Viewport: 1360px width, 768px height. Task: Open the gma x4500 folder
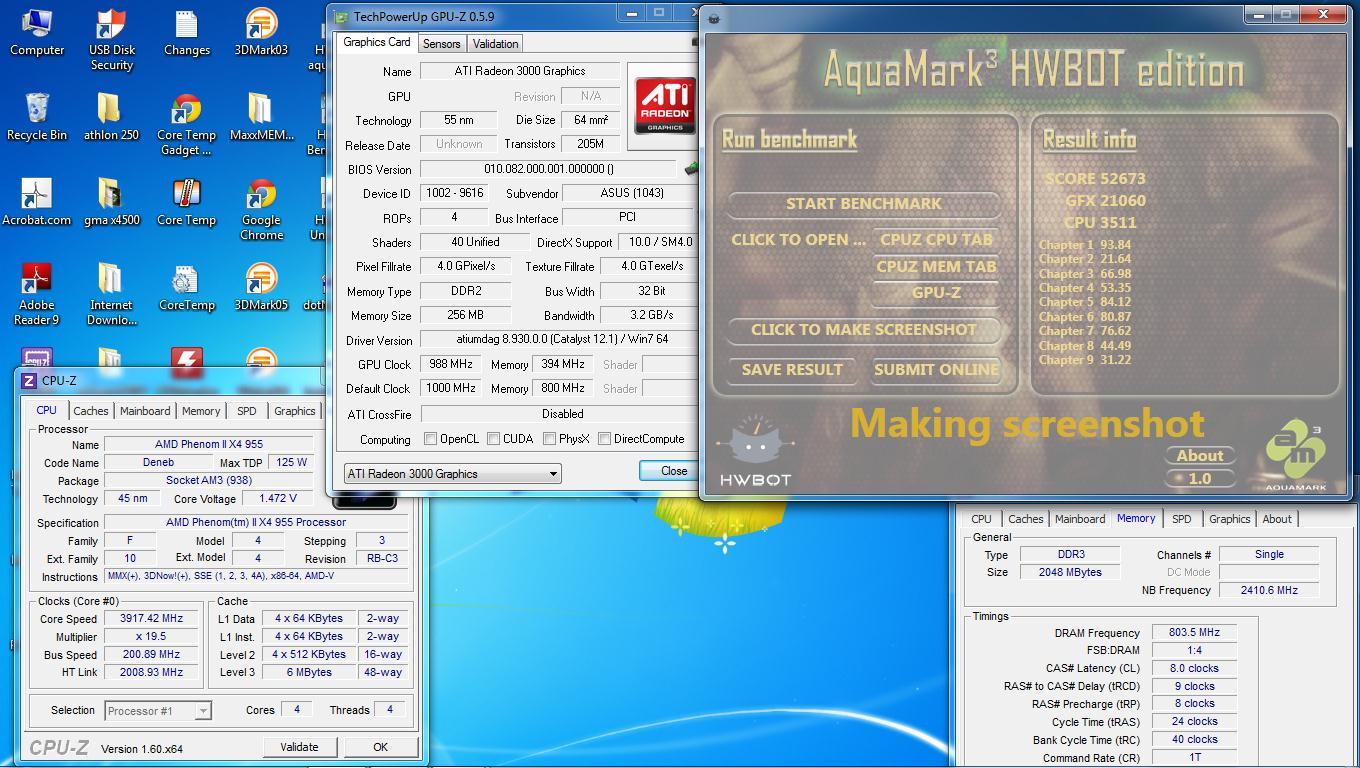[111, 202]
